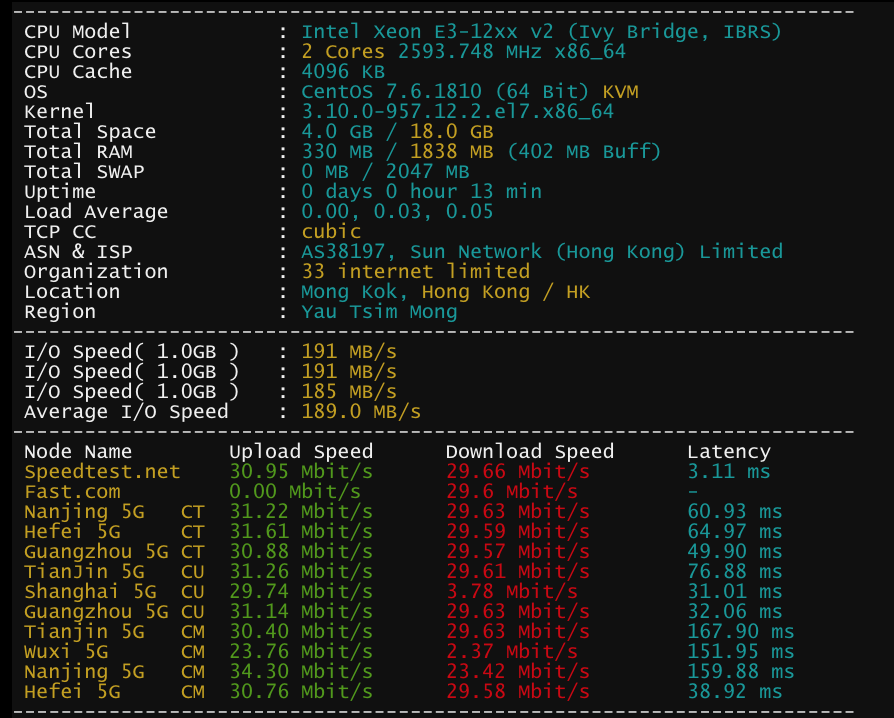Click the "Yau Tsim Mong" region value
Viewport: 894px width, 718px height.
click(x=379, y=312)
